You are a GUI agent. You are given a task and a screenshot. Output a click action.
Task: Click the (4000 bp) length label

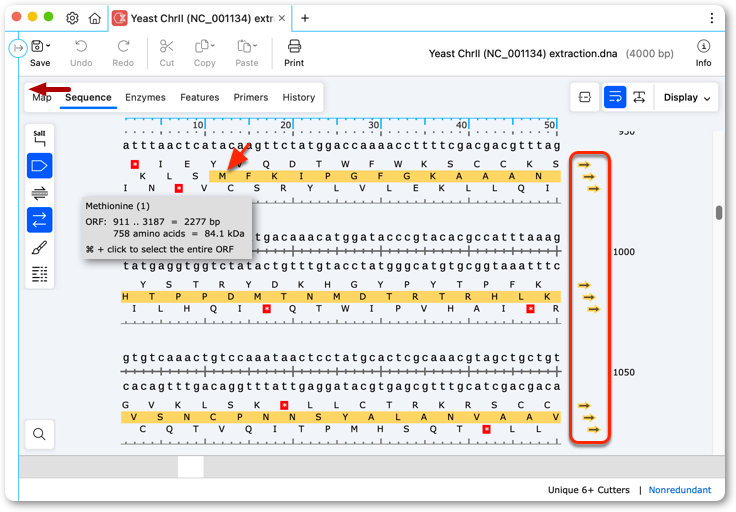650,53
